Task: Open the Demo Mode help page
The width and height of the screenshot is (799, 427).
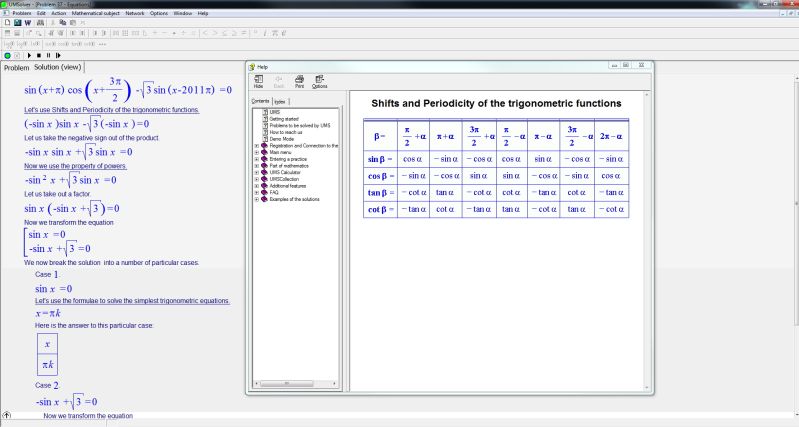Action: (281, 139)
